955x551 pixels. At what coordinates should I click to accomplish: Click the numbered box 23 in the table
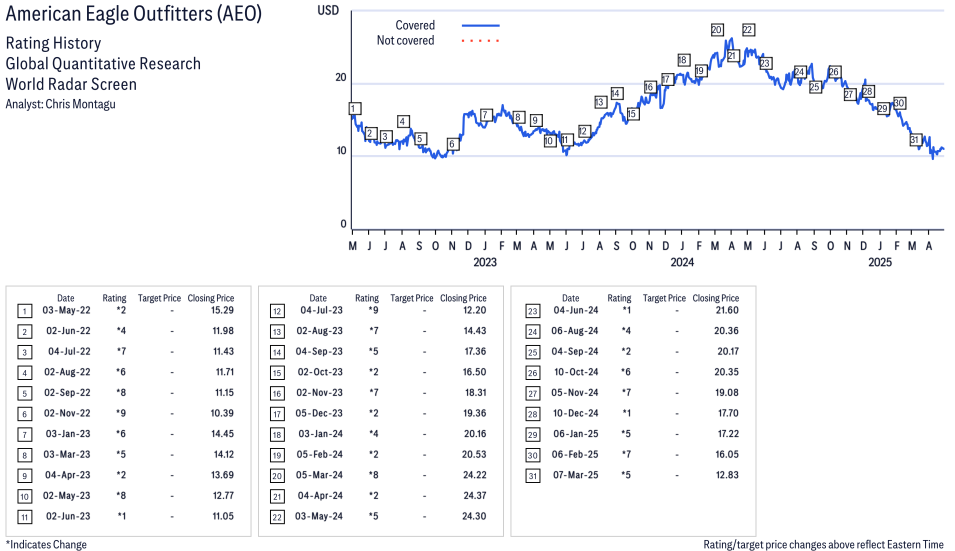coord(532,311)
